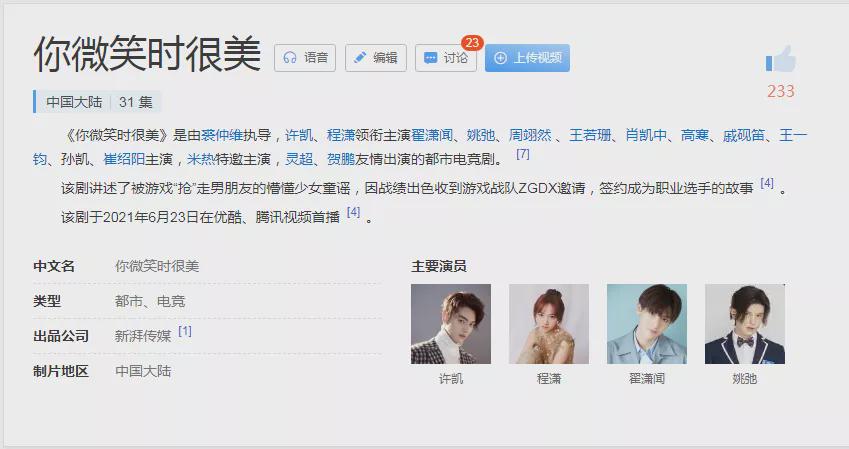Open the 程潇 link in the intro text
The height and width of the screenshot is (449, 849).
click(341, 135)
